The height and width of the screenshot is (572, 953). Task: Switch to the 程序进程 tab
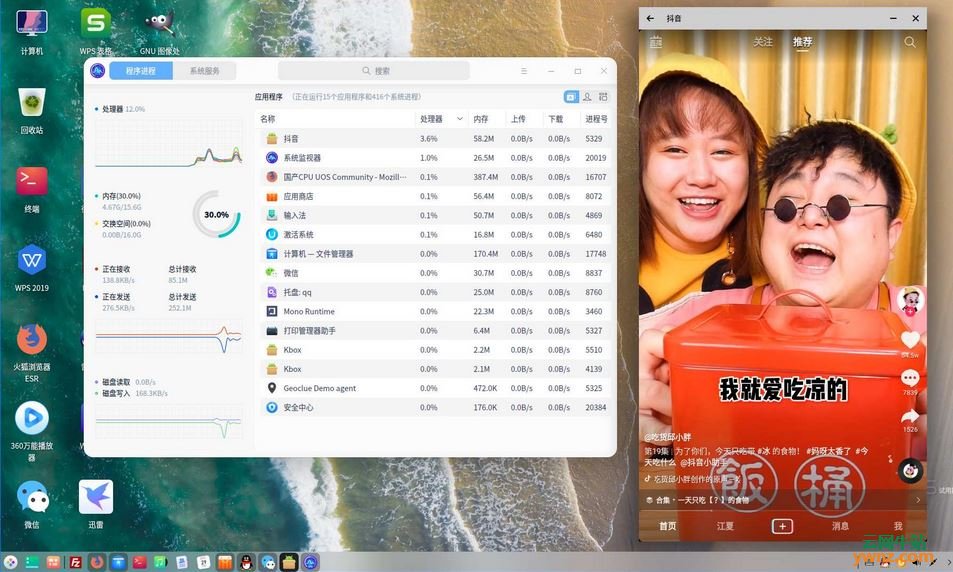coord(140,71)
